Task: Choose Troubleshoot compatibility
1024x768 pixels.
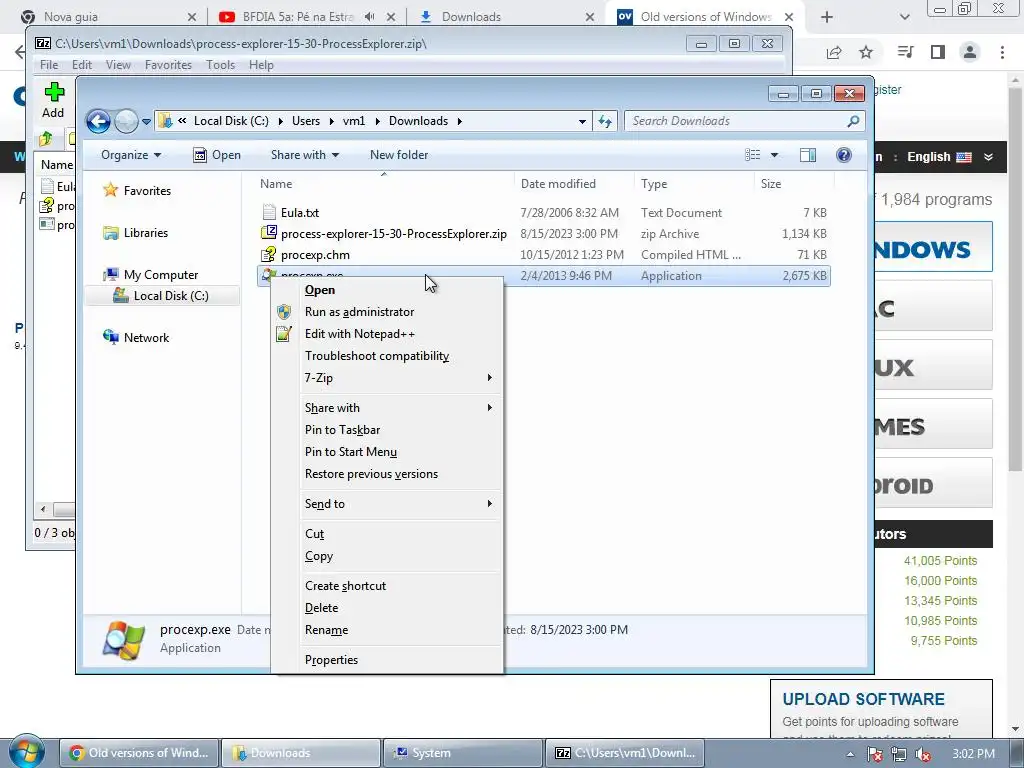Action: tap(387, 356)
